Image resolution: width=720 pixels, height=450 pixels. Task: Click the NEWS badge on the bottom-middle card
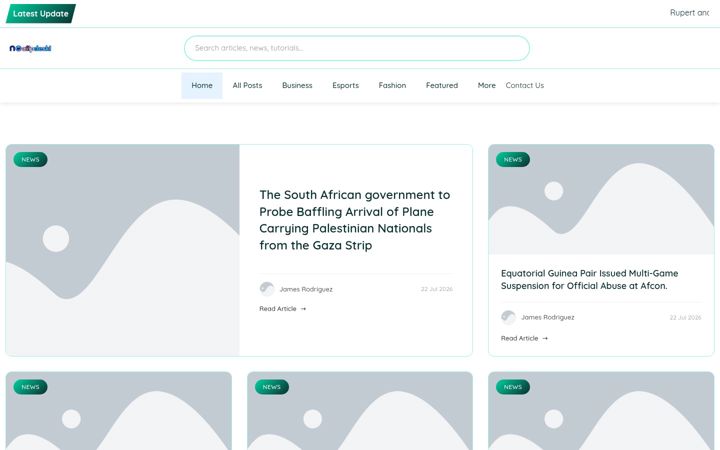coord(272,387)
